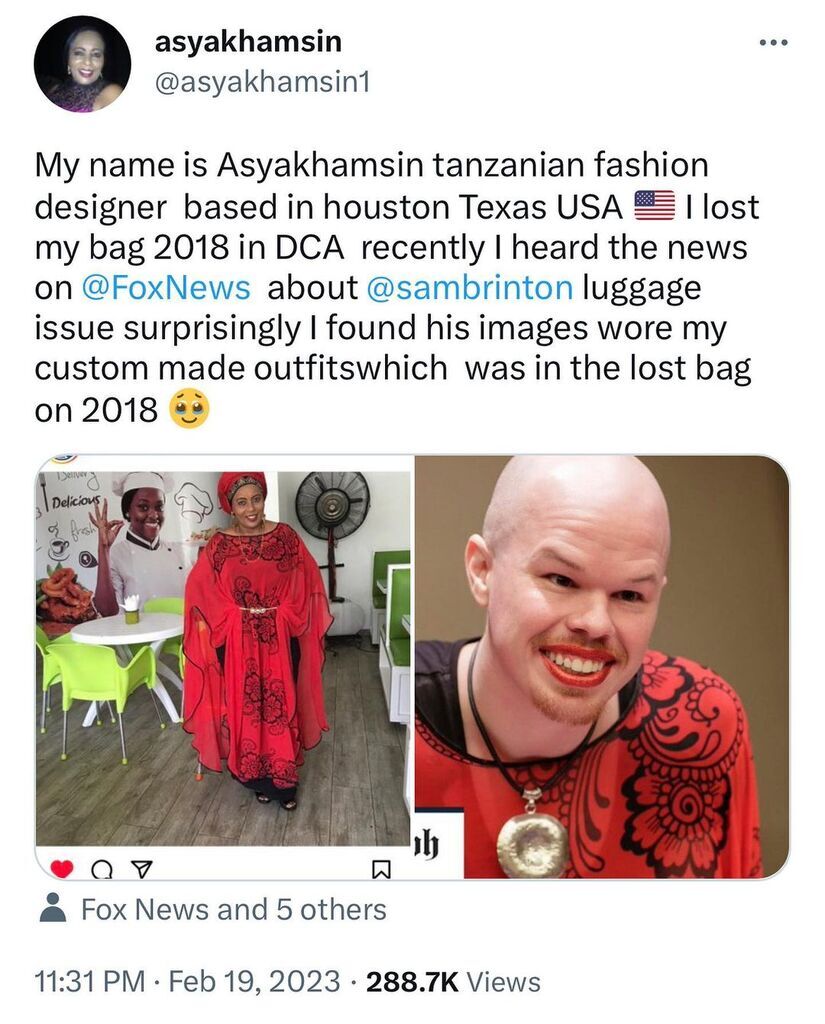Click the teary-eyed emoji after 2018
This screenshot has height=1024, width=825.
[x=189, y=409]
